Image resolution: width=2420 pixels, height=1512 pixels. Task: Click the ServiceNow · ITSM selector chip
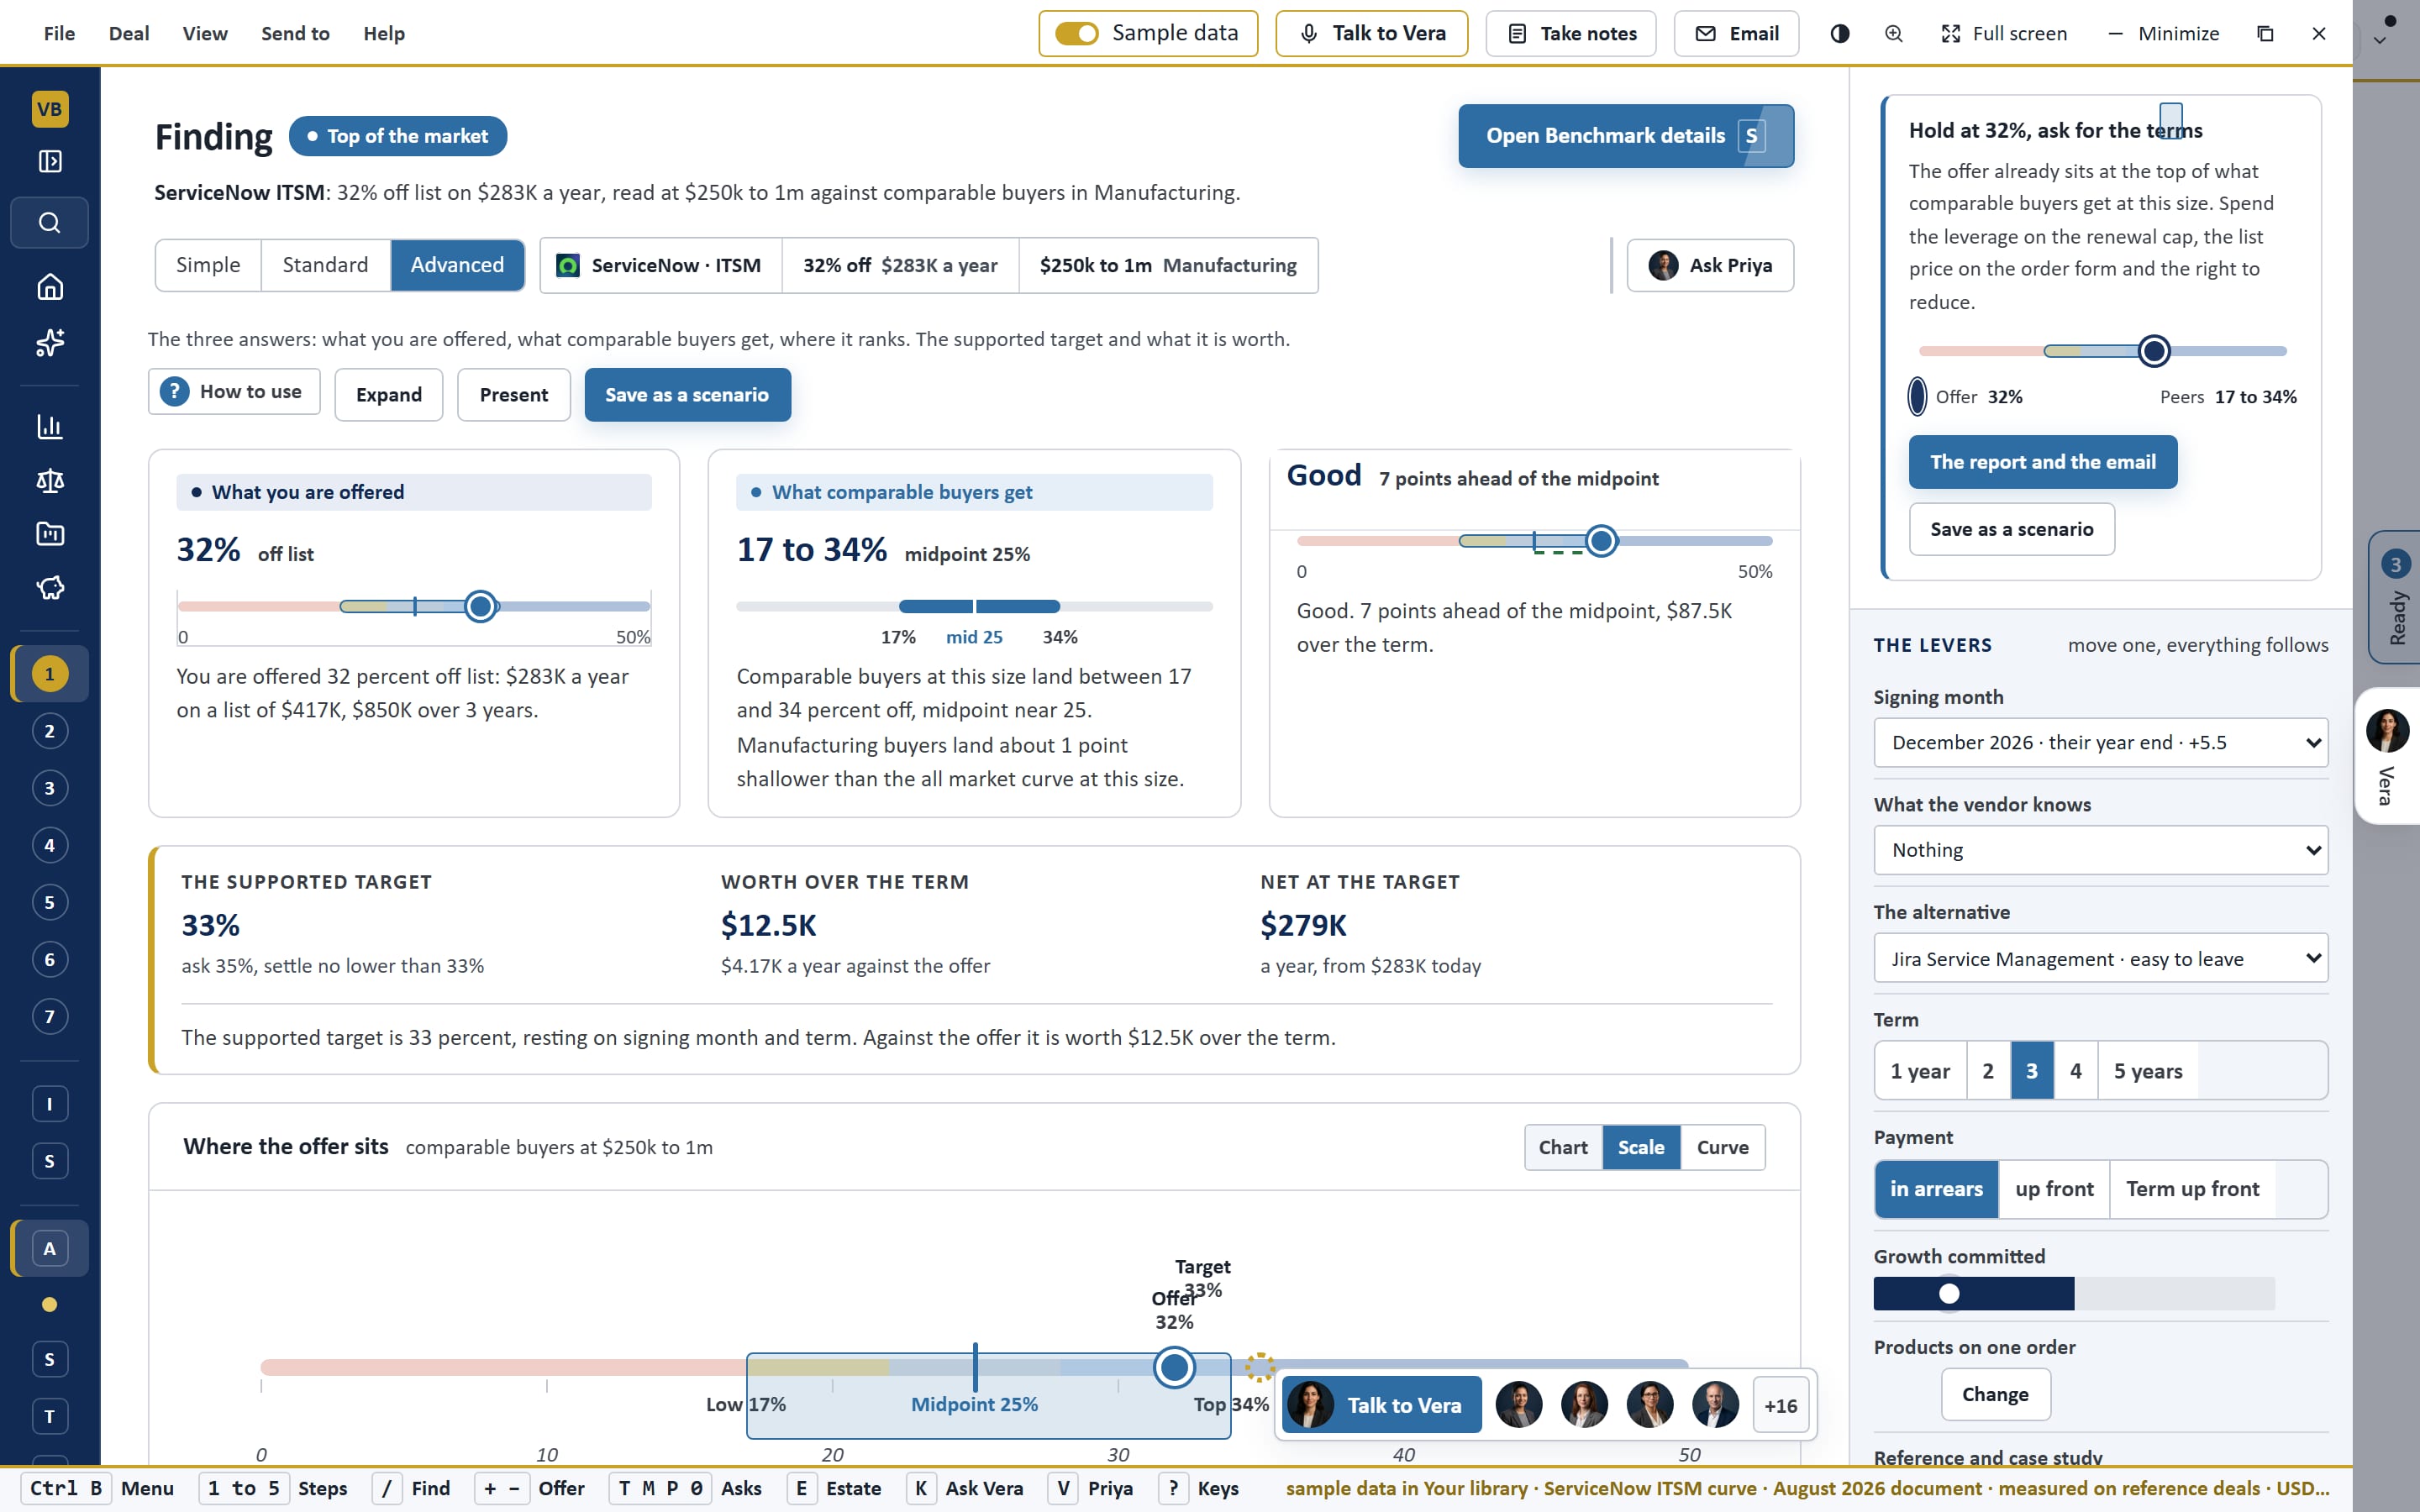pos(661,265)
